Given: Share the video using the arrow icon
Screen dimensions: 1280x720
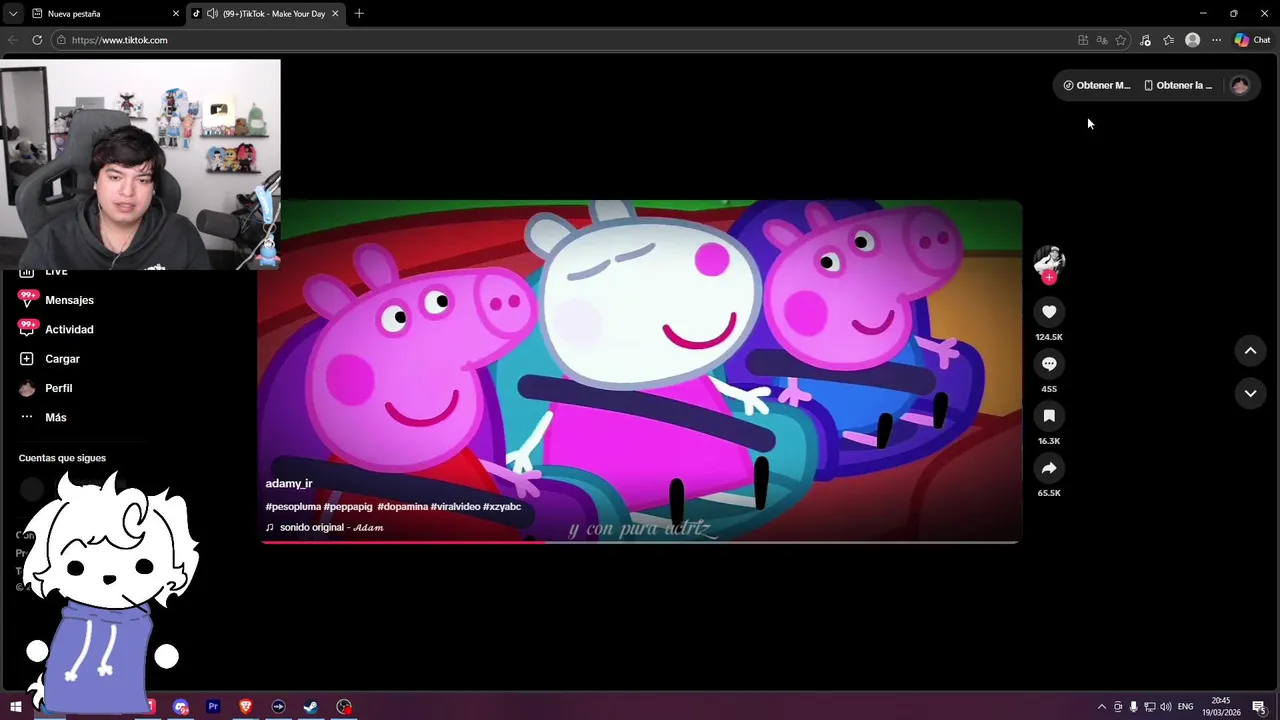Looking at the screenshot, I should 1049,468.
